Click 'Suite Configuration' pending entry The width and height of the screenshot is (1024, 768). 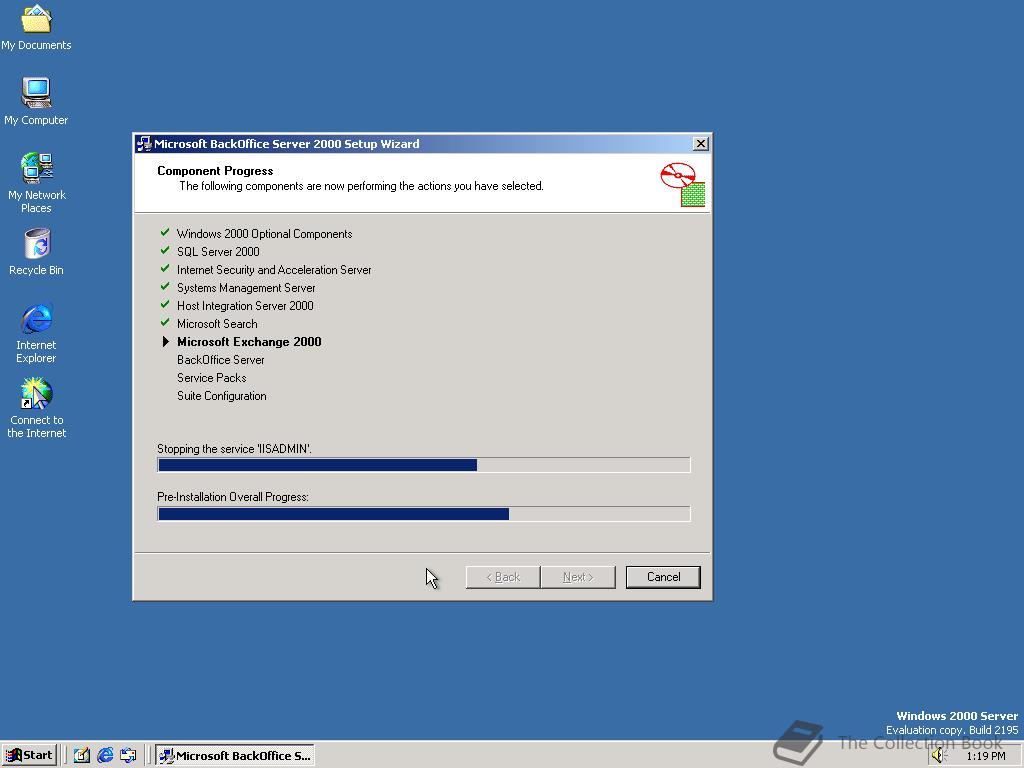pos(221,396)
